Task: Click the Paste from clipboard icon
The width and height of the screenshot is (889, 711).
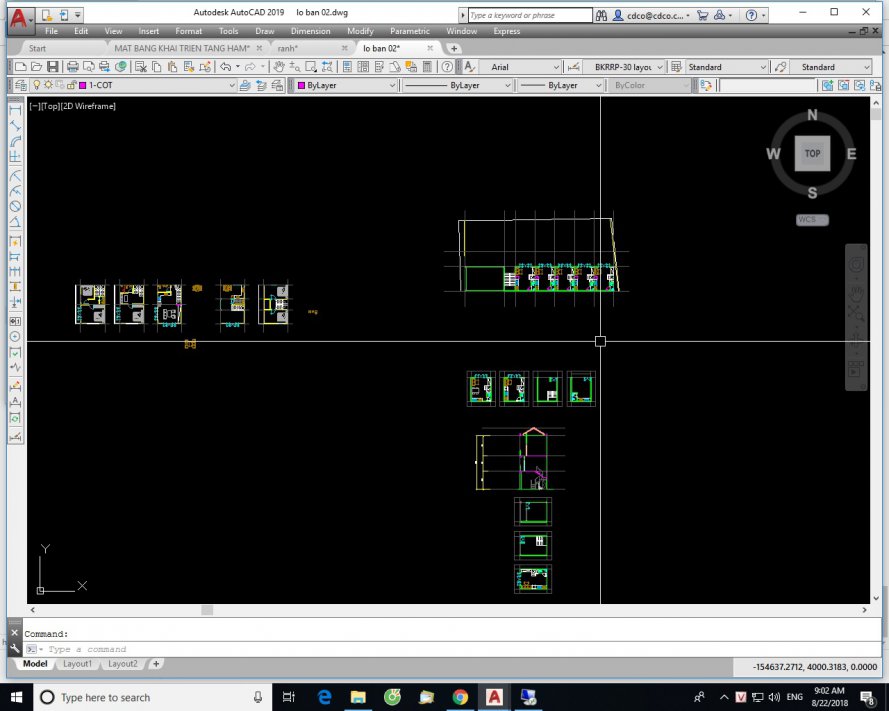Action: pos(172,67)
